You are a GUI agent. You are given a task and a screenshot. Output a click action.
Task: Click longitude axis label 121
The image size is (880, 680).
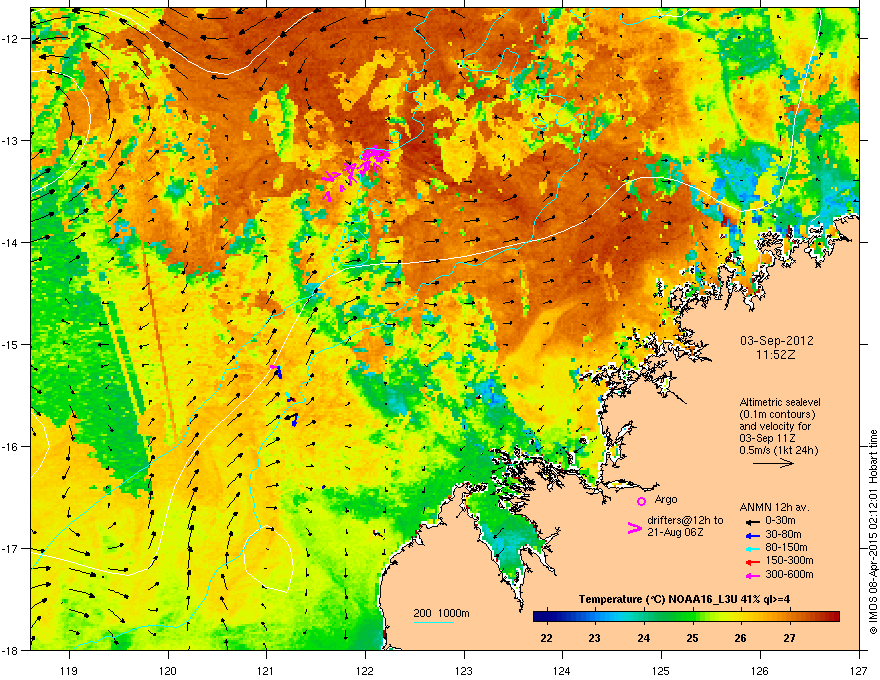pyautogui.click(x=266, y=670)
